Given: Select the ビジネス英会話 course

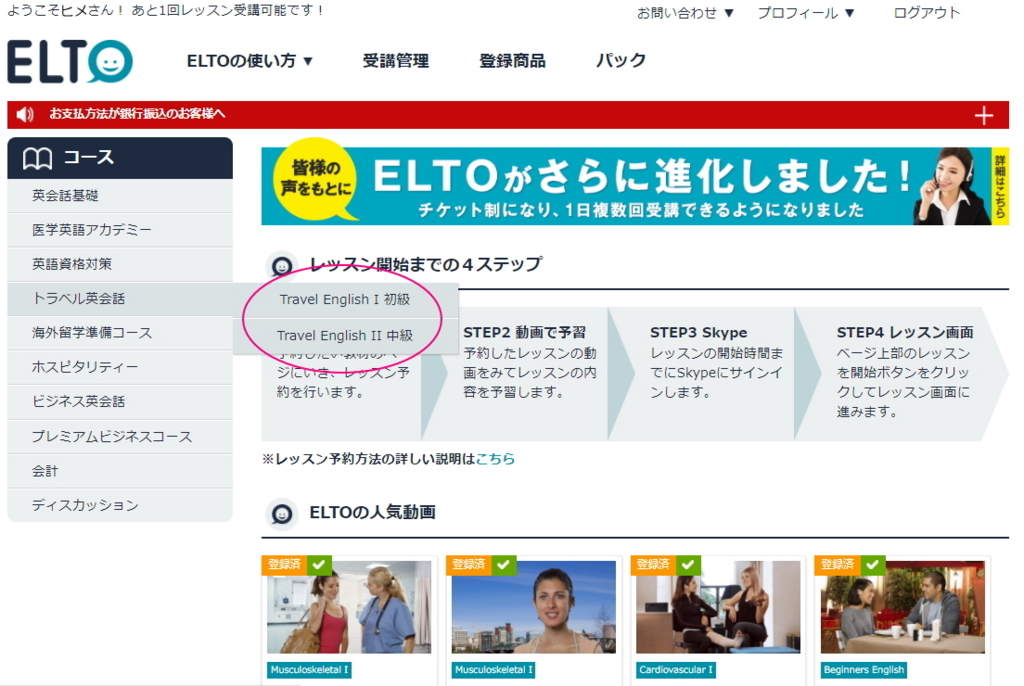Looking at the screenshot, I should [x=120, y=402].
